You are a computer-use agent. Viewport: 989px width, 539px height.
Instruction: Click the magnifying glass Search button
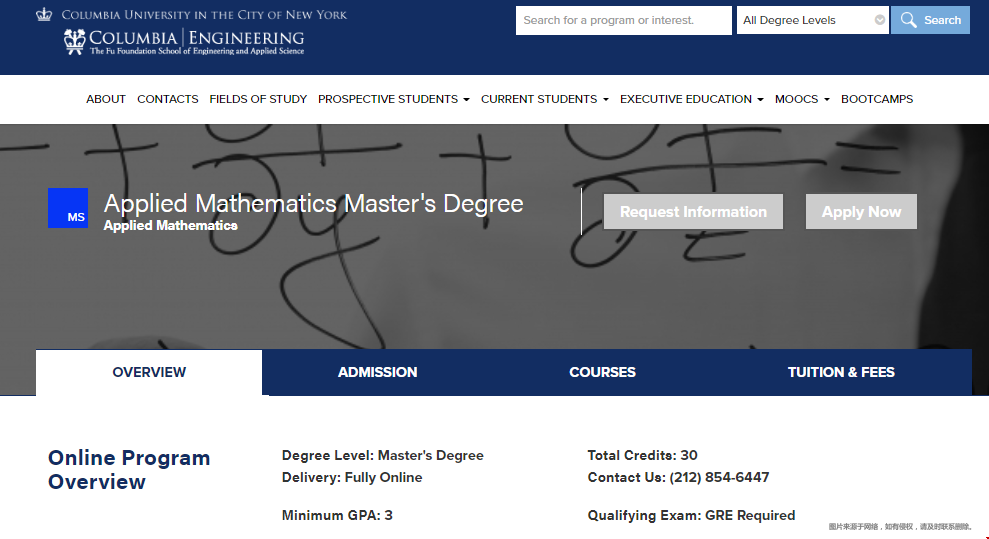click(930, 20)
